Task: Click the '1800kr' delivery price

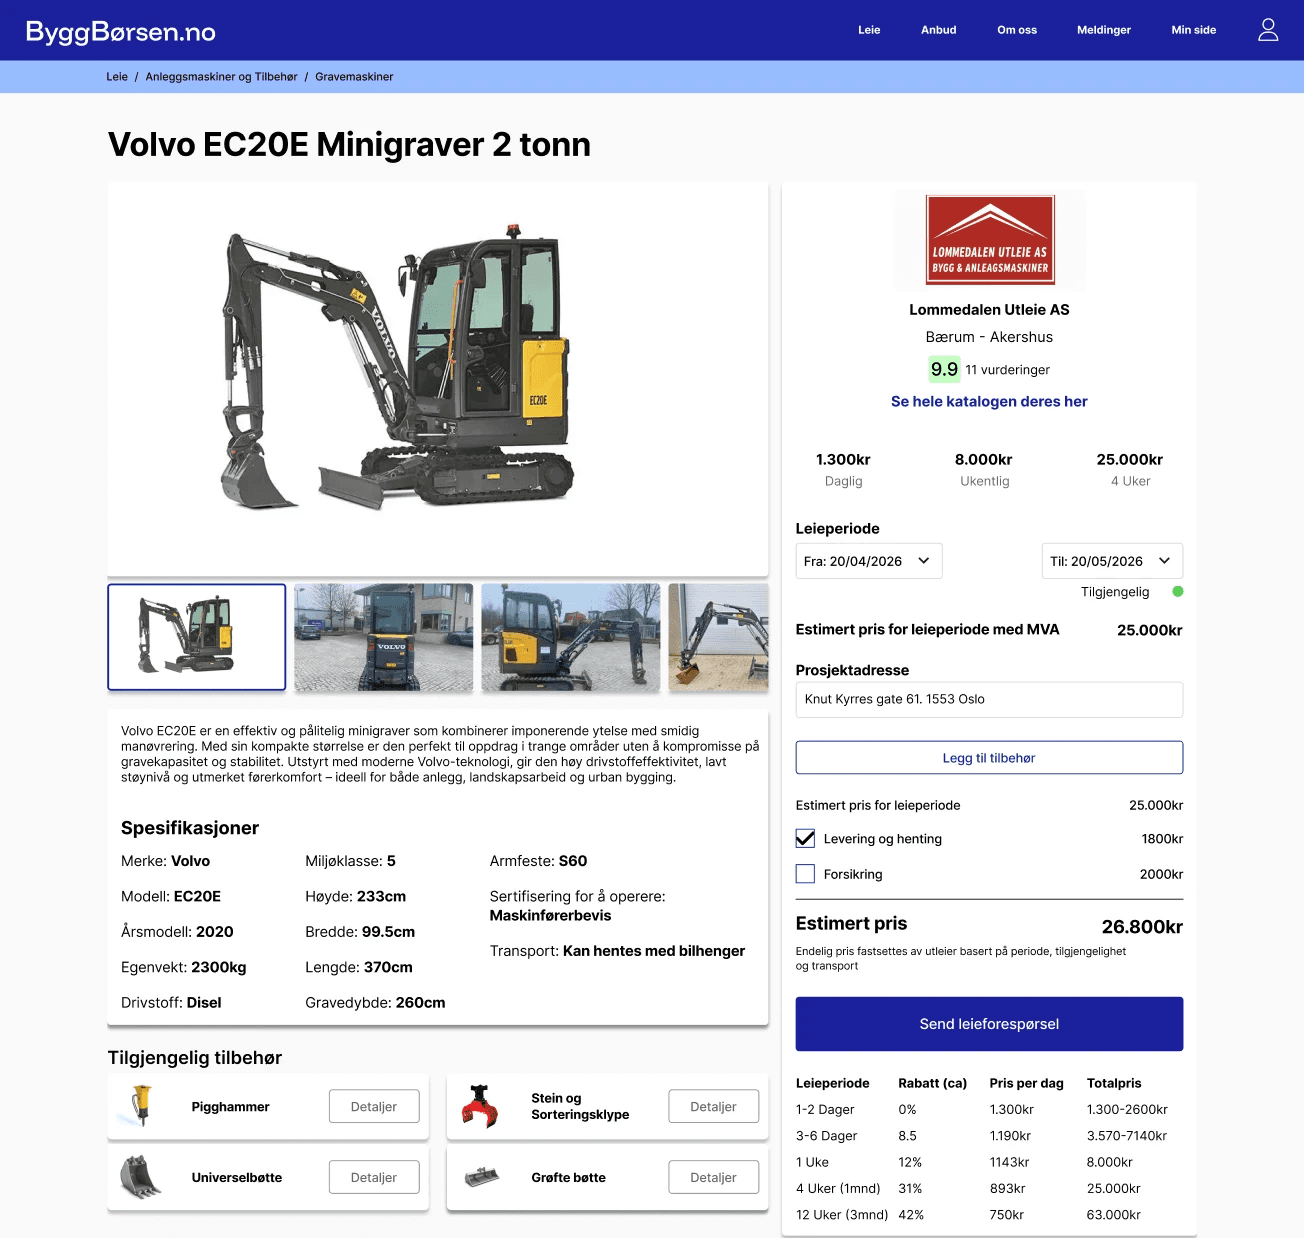Action: tap(1162, 839)
